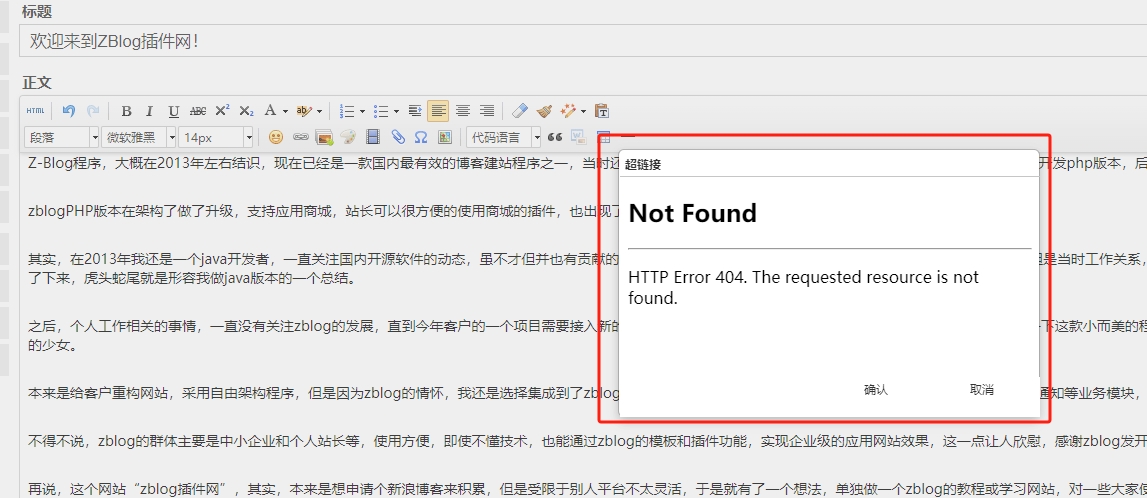Open ordered list style dropdown
1147x498 pixels.
[x=362, y=111]
